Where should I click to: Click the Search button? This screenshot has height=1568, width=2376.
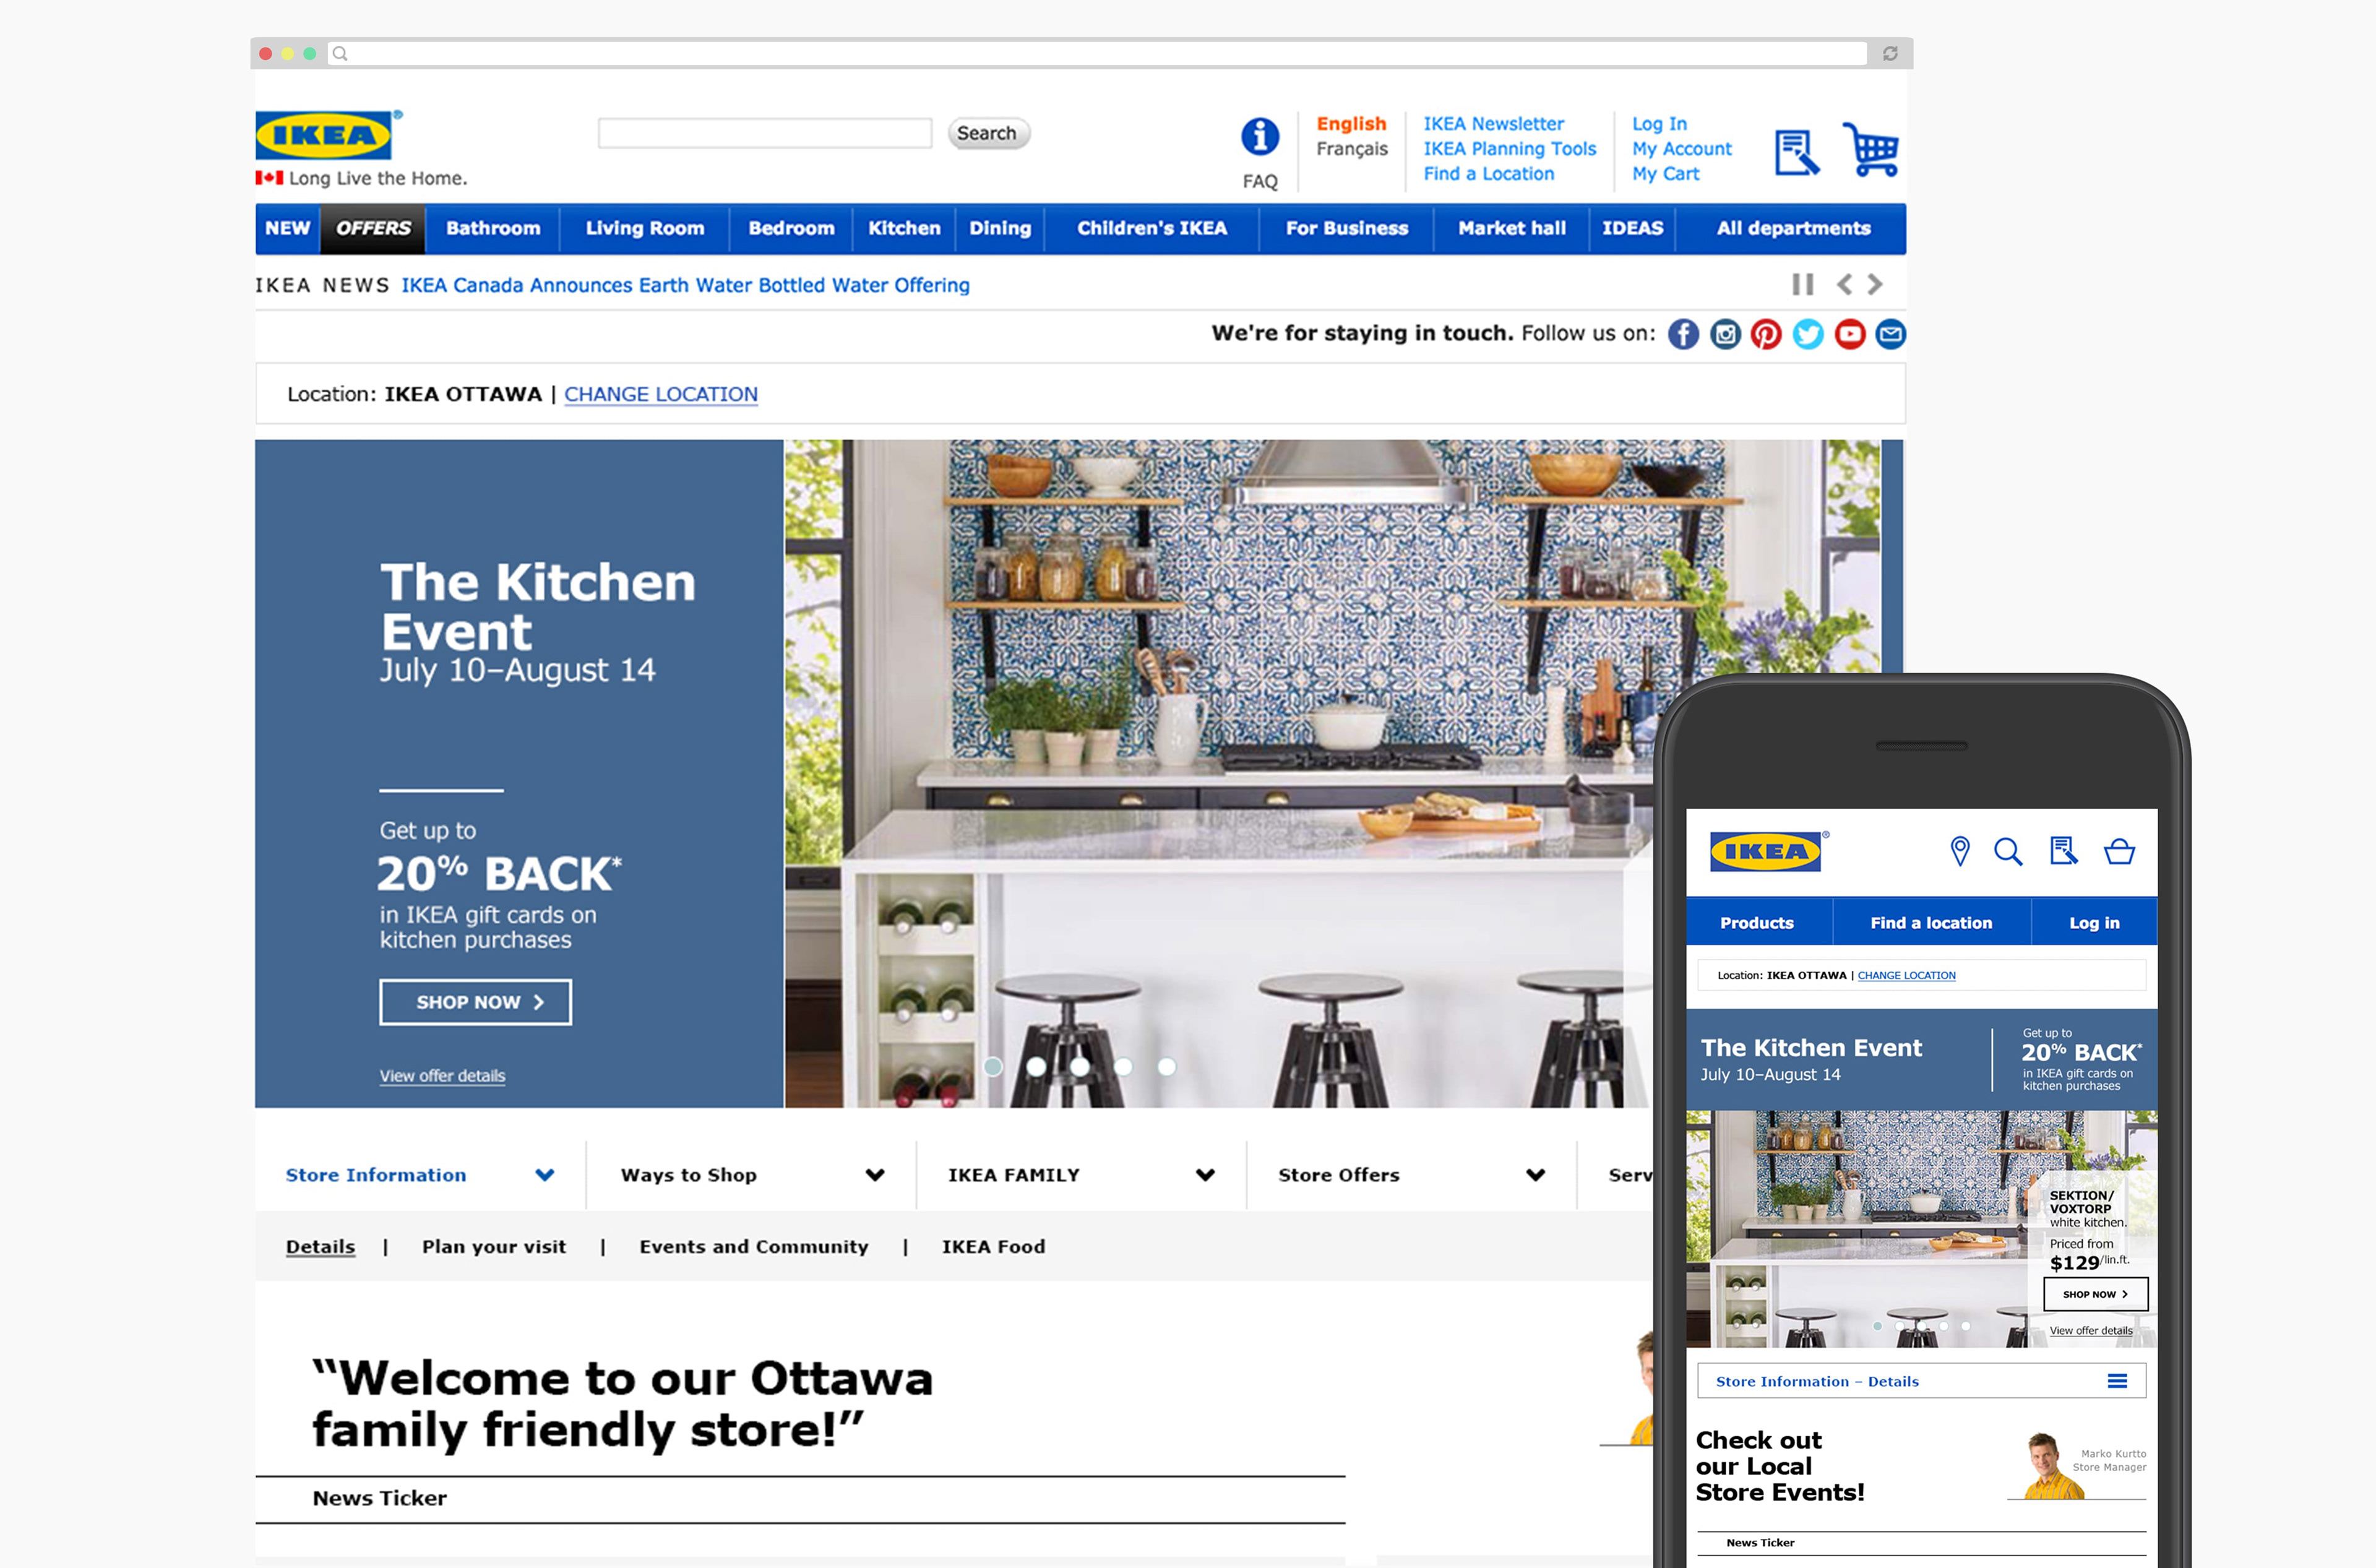point(988,133)
